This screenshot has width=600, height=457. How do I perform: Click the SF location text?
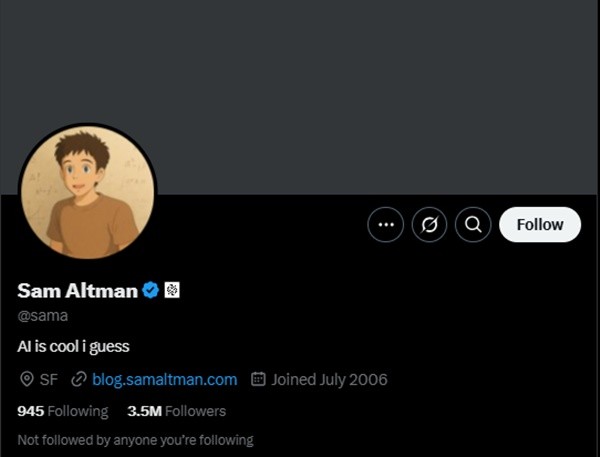pyautogui.click(x=49, y=379)
